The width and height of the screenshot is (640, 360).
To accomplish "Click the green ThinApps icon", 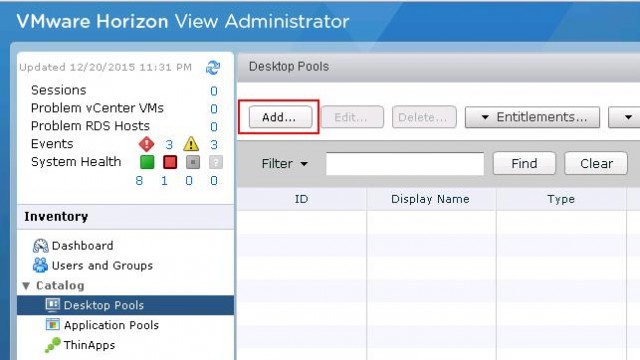I will (52, 345).
